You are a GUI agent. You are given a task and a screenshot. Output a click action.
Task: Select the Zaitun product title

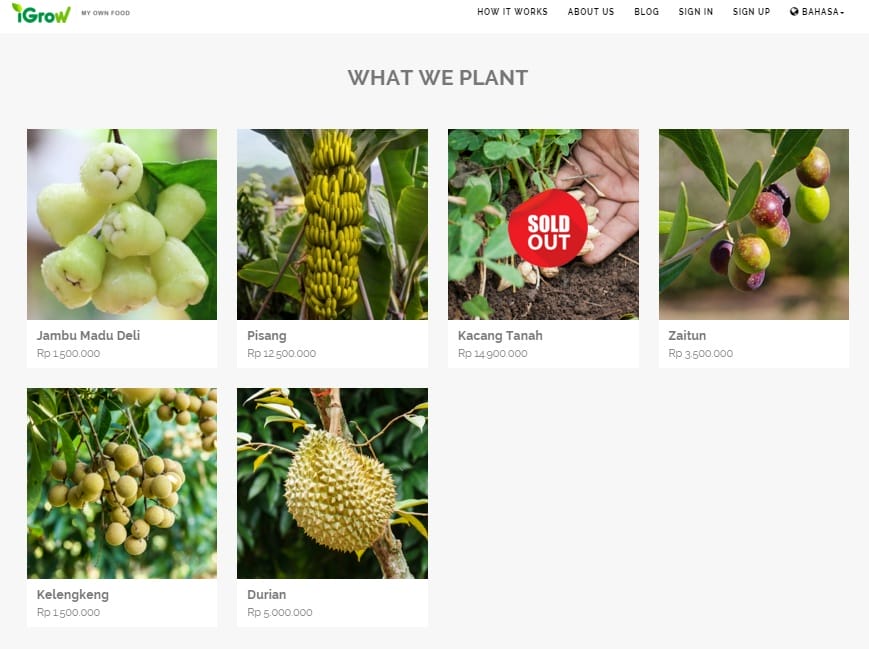coord(687,336)
